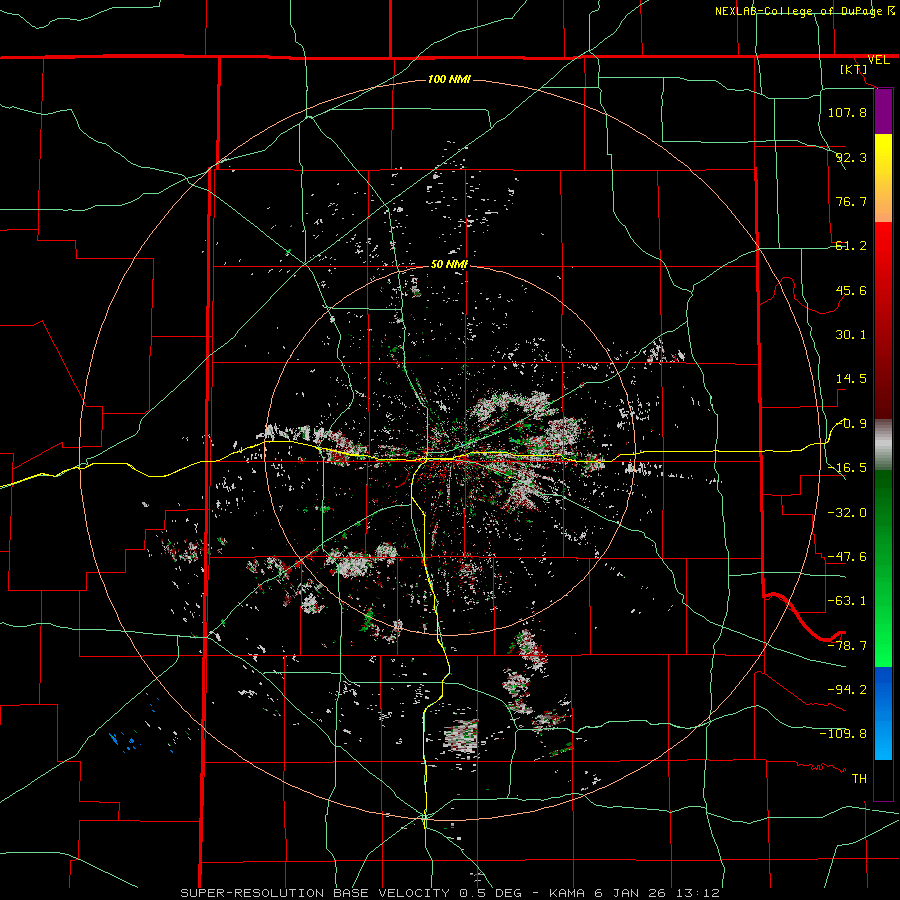The image size is (900, 900).
Task: Click the 45.6 legend value
Action: click(x=851, y=290)
